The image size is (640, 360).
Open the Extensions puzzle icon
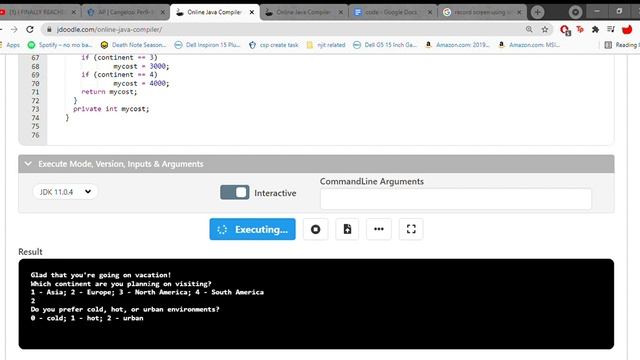(x=596, y=29)
